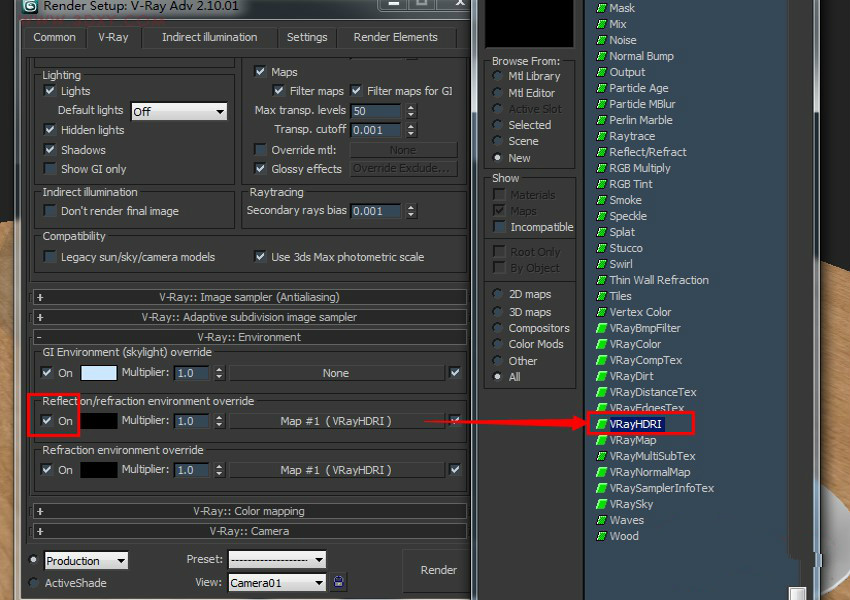Select the 2D maps radio button
850x600 pixels.
[497, 294]
